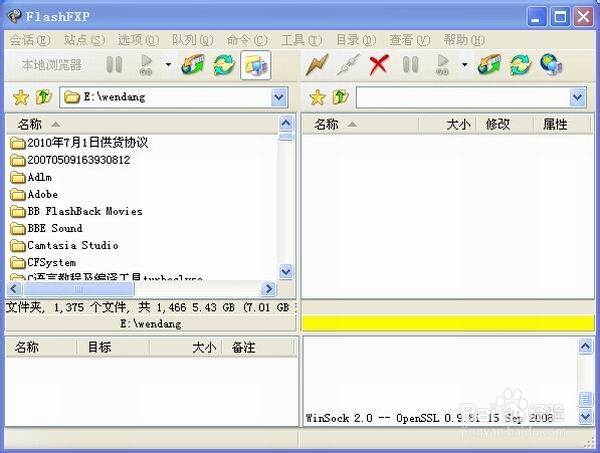Screen dimensions: 600x453
Task: Refresh the local file list
Action: pos(224,64)
